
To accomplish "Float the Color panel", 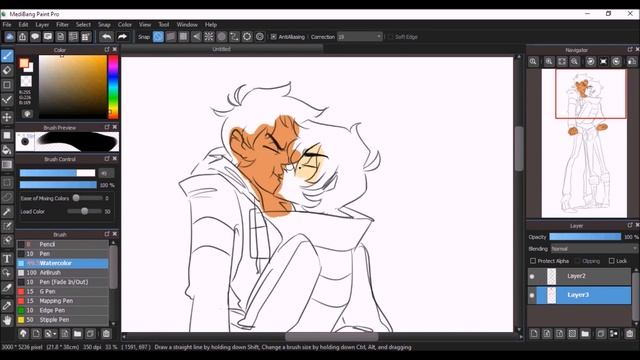I will [107, 49].
